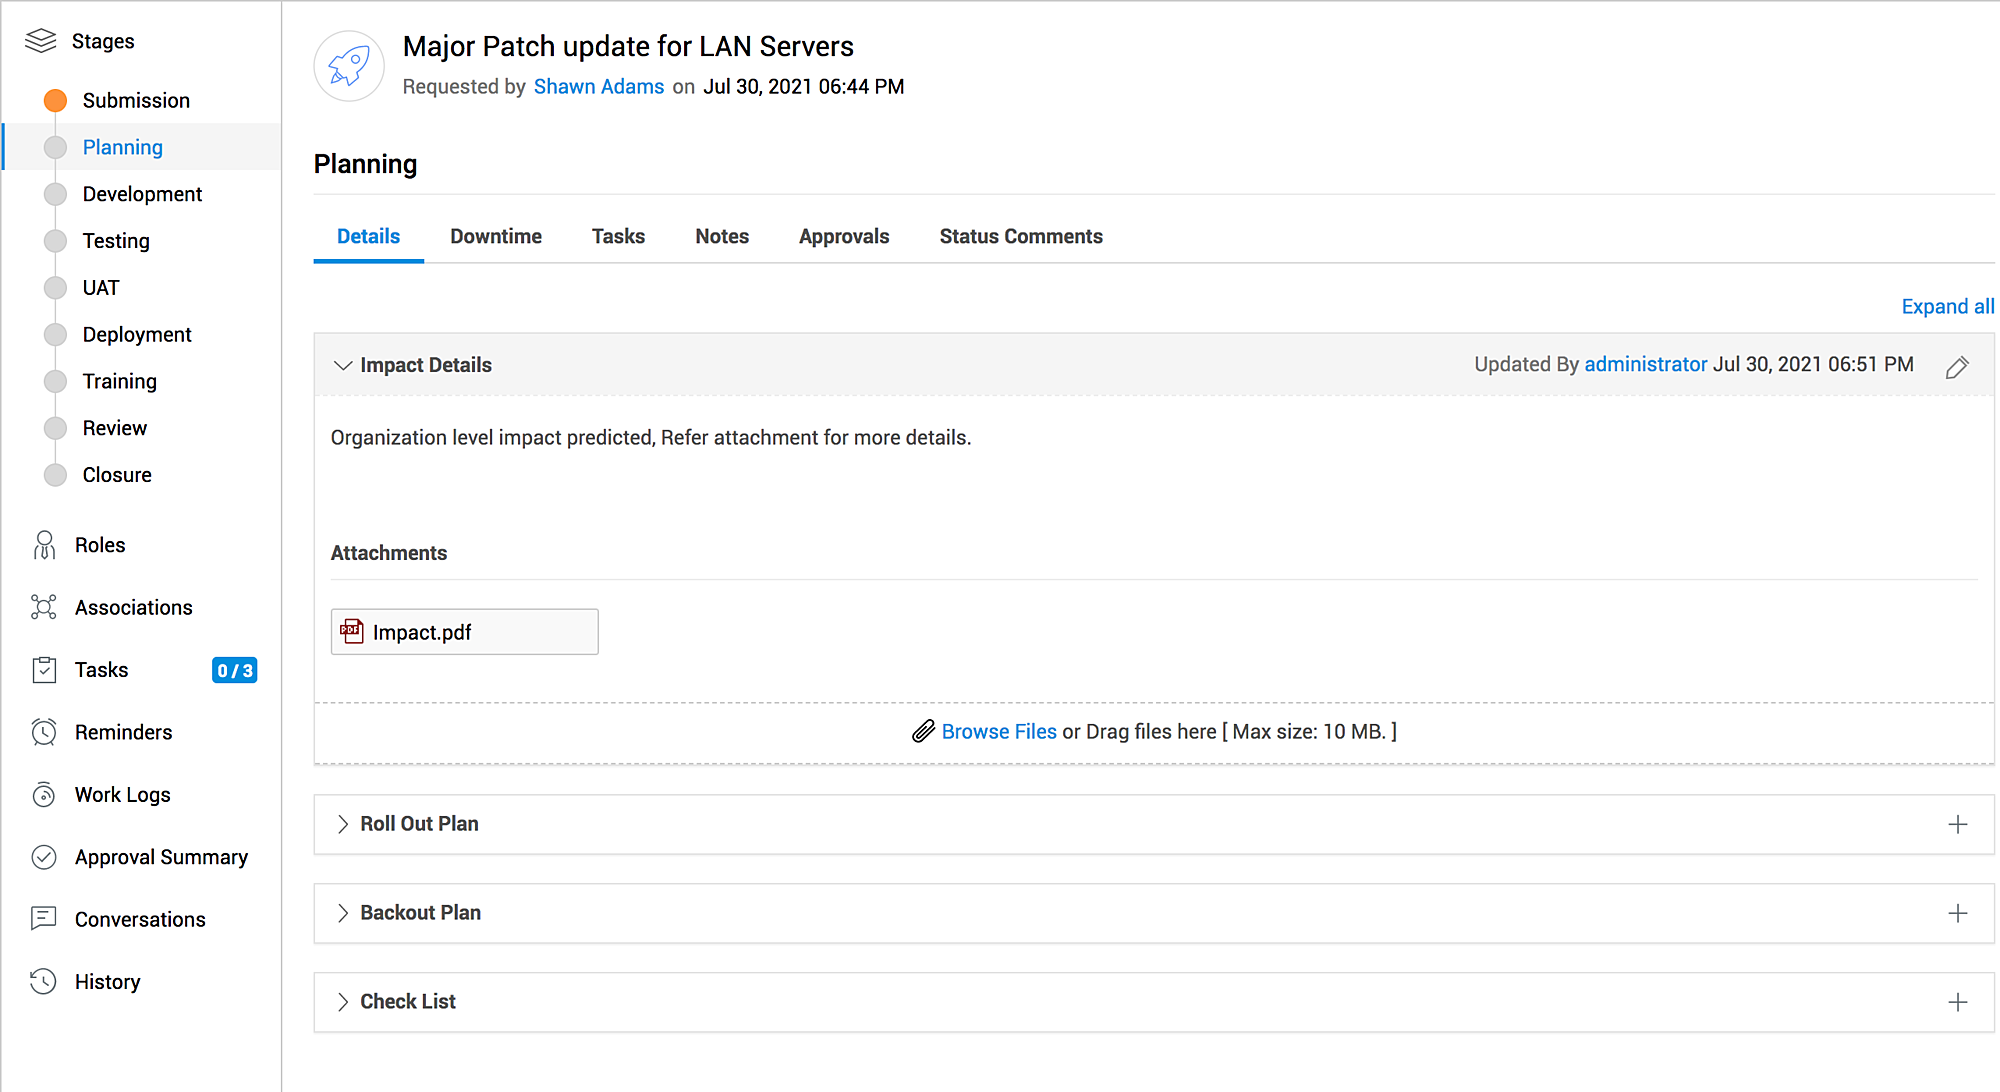This screenshot has height=1092, width=2000.
Task: Edit Impact Details with pencil icon
Action: point(1957,367)
